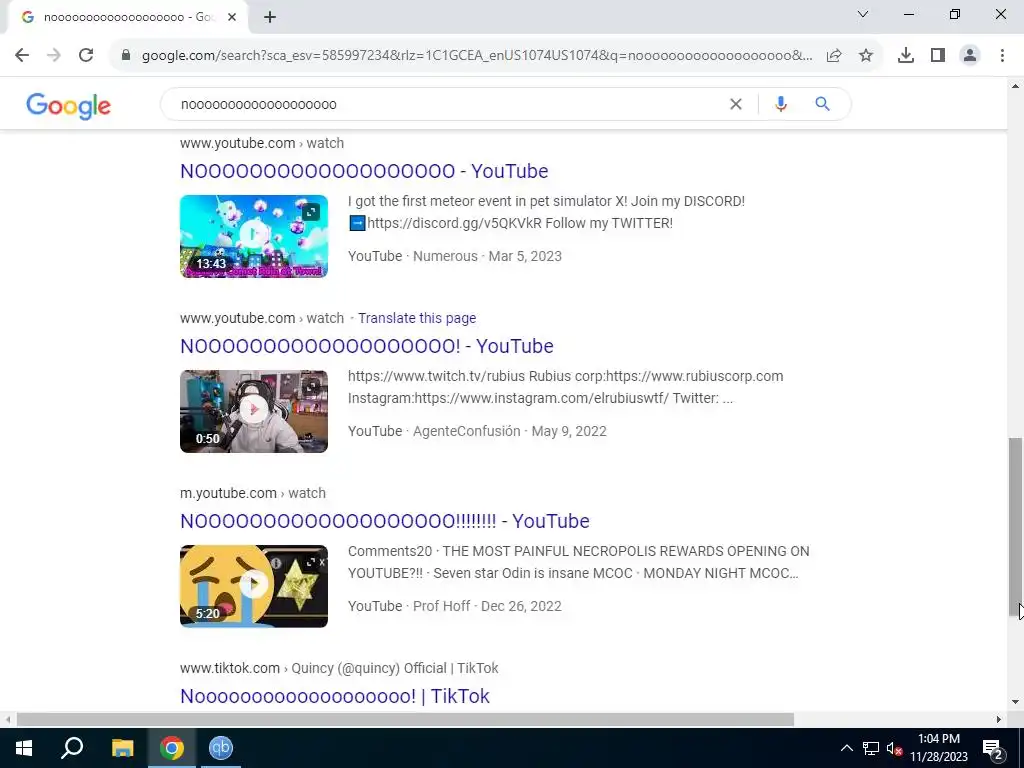Open the Nooooo! | TikTok result
1024x768 pixels.
pos(334,696)
